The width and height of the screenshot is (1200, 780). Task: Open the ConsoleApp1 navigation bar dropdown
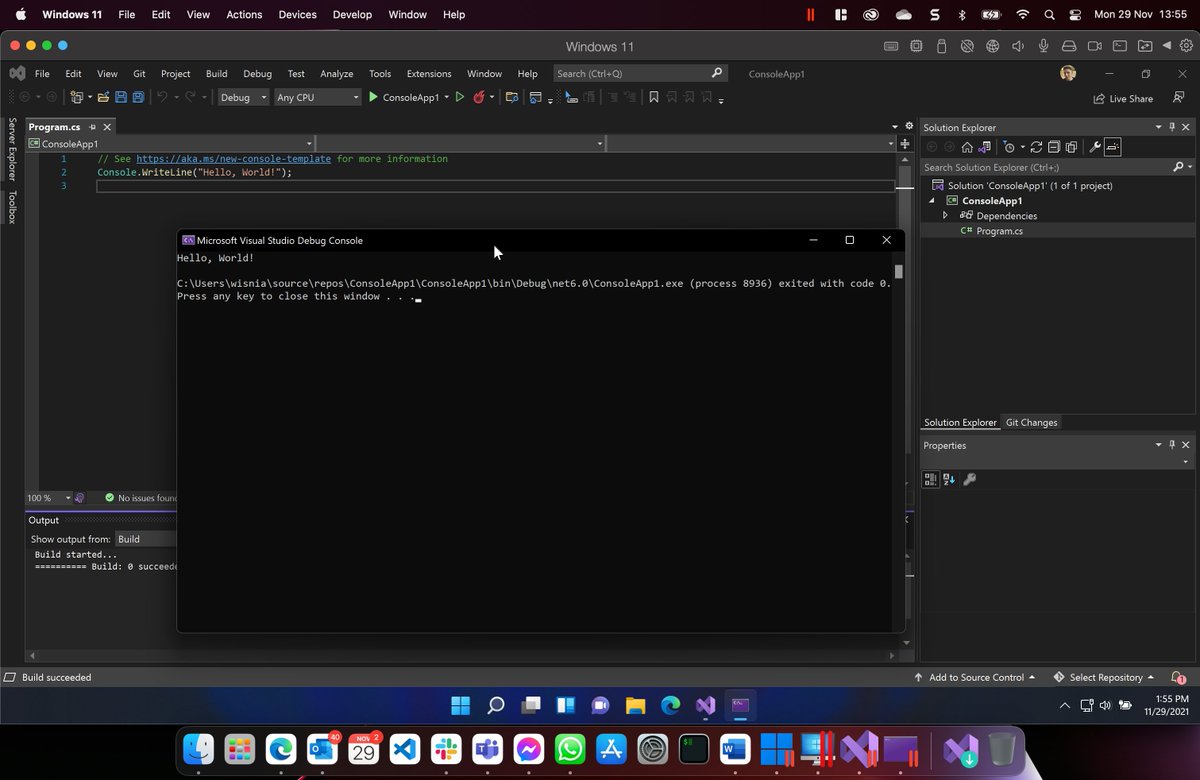click(x=170, y=144)
